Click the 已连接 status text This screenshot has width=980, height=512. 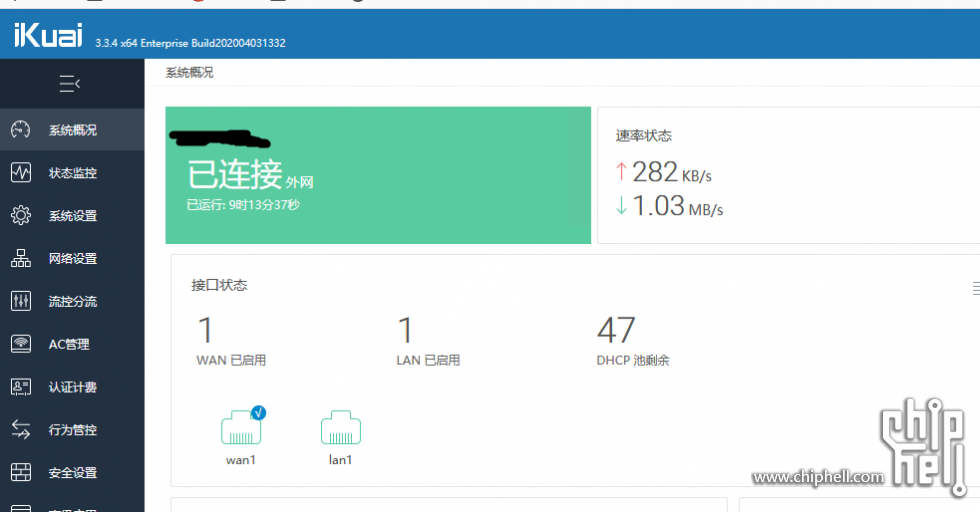pos(235,174)
